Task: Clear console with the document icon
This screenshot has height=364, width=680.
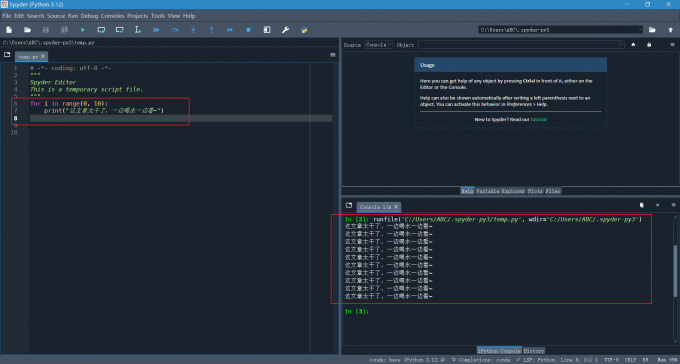Action: (x=642, y=205)
